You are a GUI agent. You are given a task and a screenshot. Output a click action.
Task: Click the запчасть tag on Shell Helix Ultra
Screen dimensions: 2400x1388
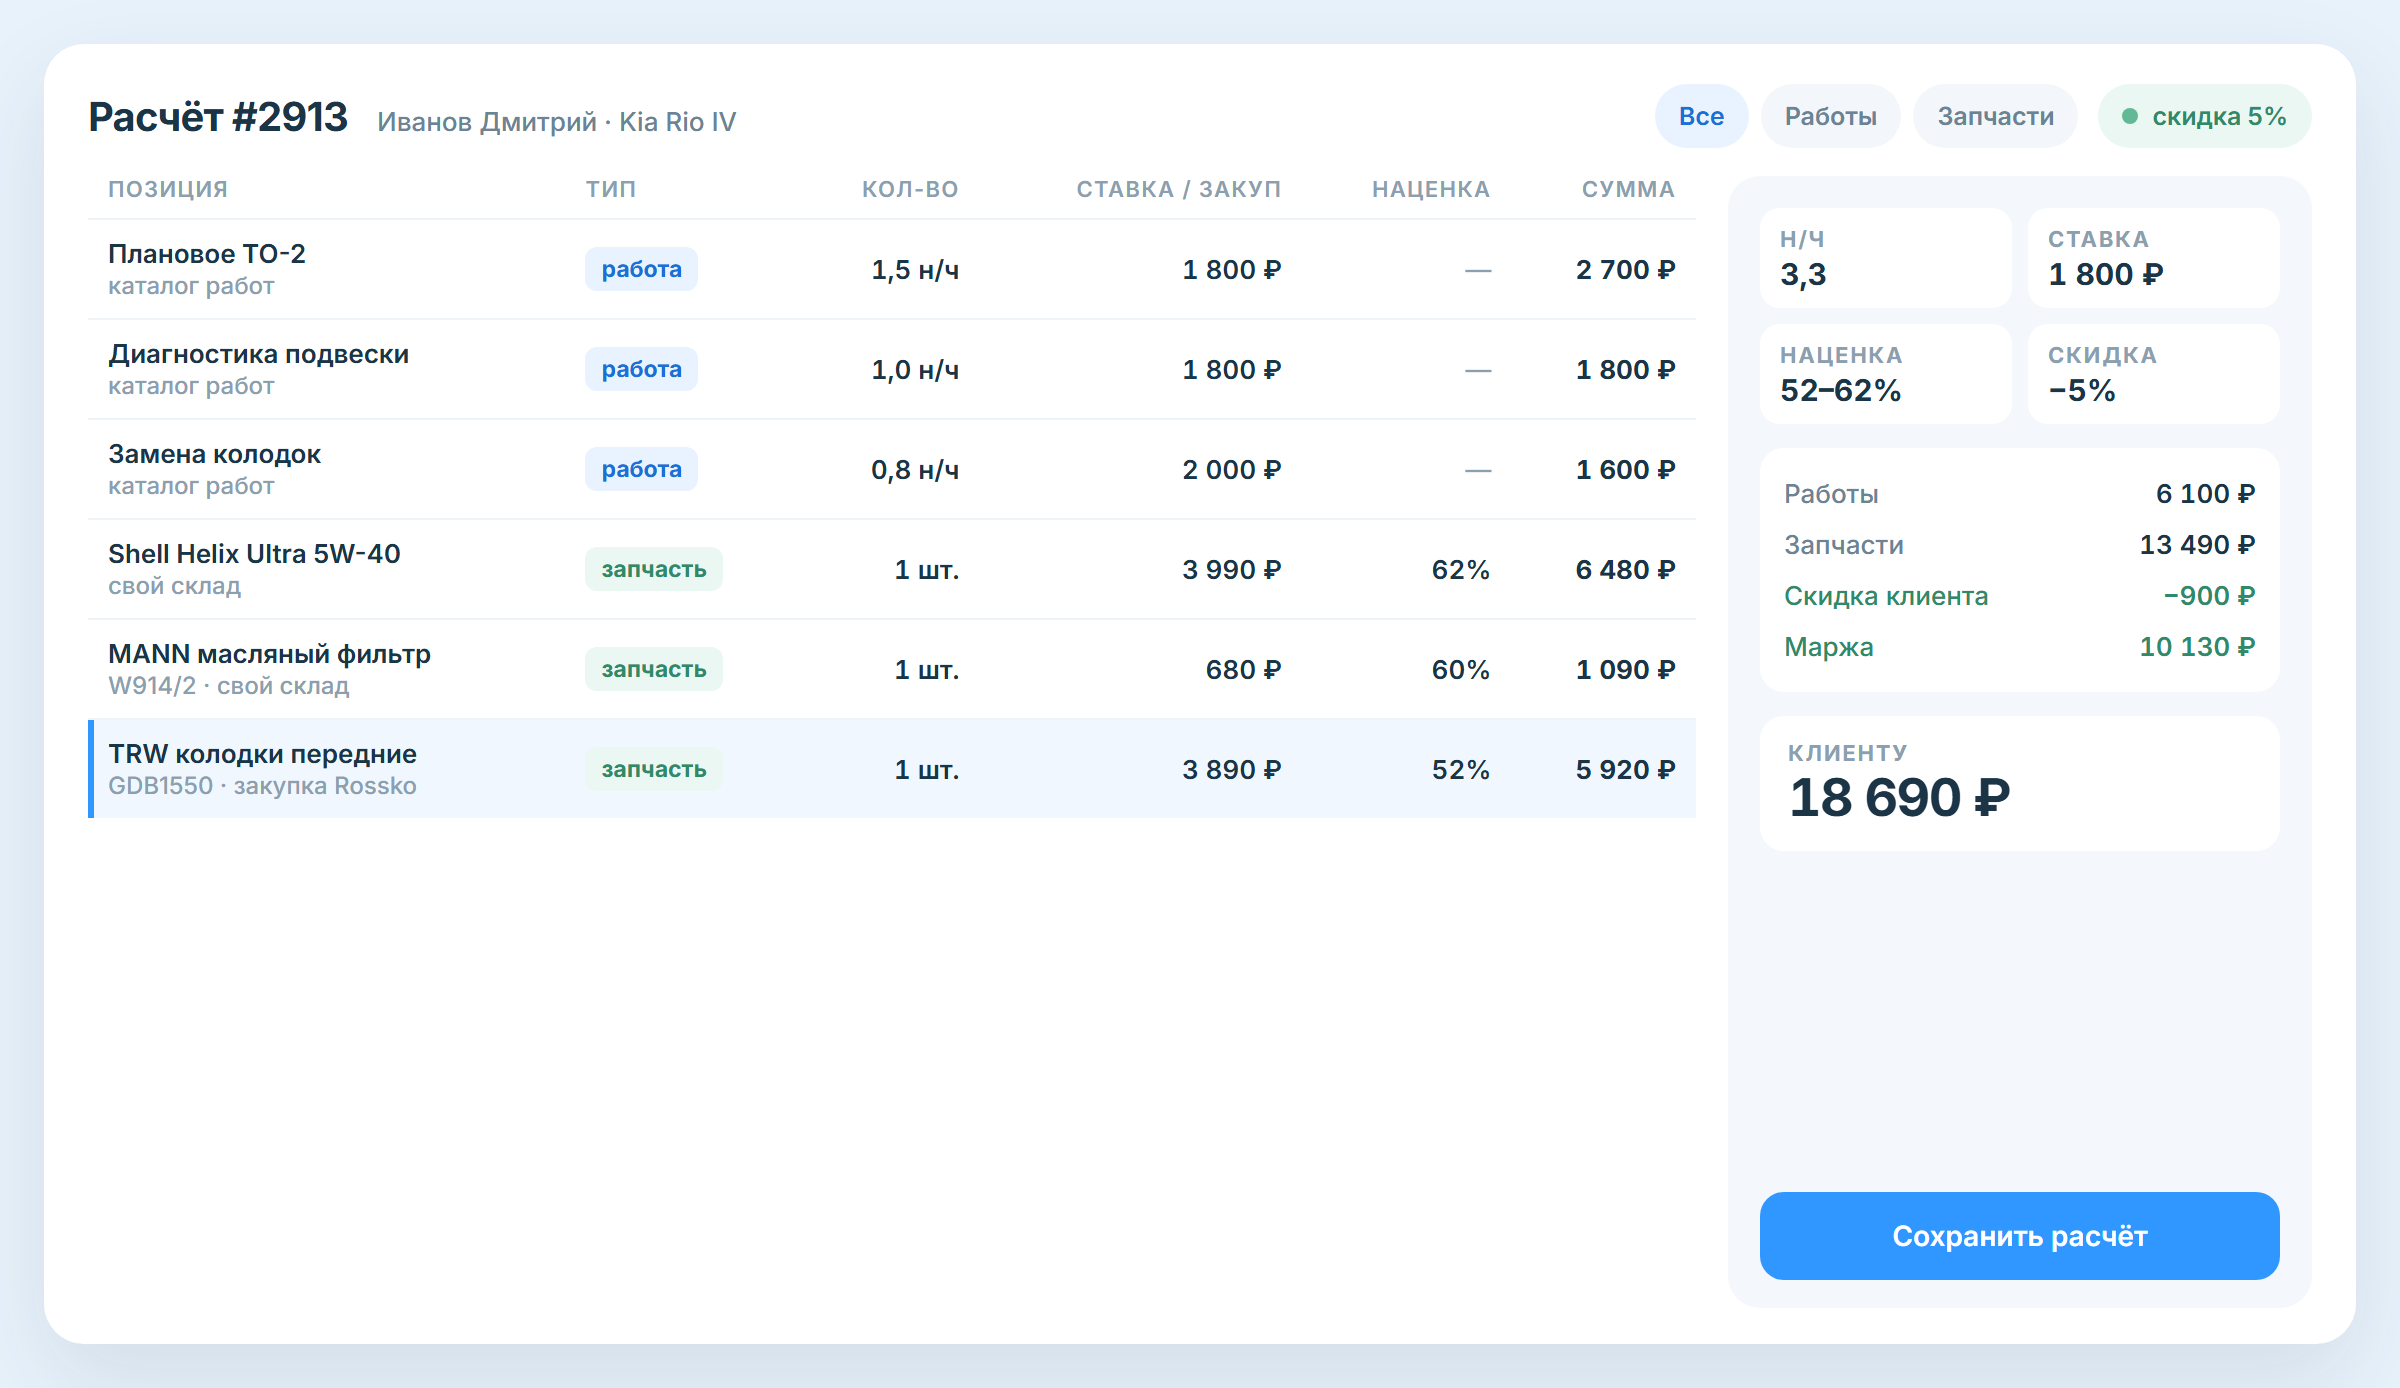pos(654,569)
